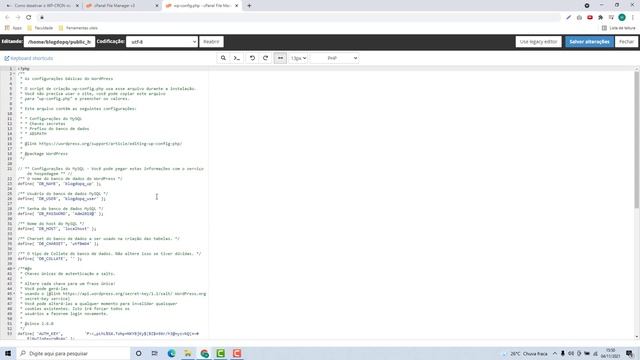The height and width of the screenshot is (360, 640).
Task: Collapse the code fold at line 2
Action: 14,73
